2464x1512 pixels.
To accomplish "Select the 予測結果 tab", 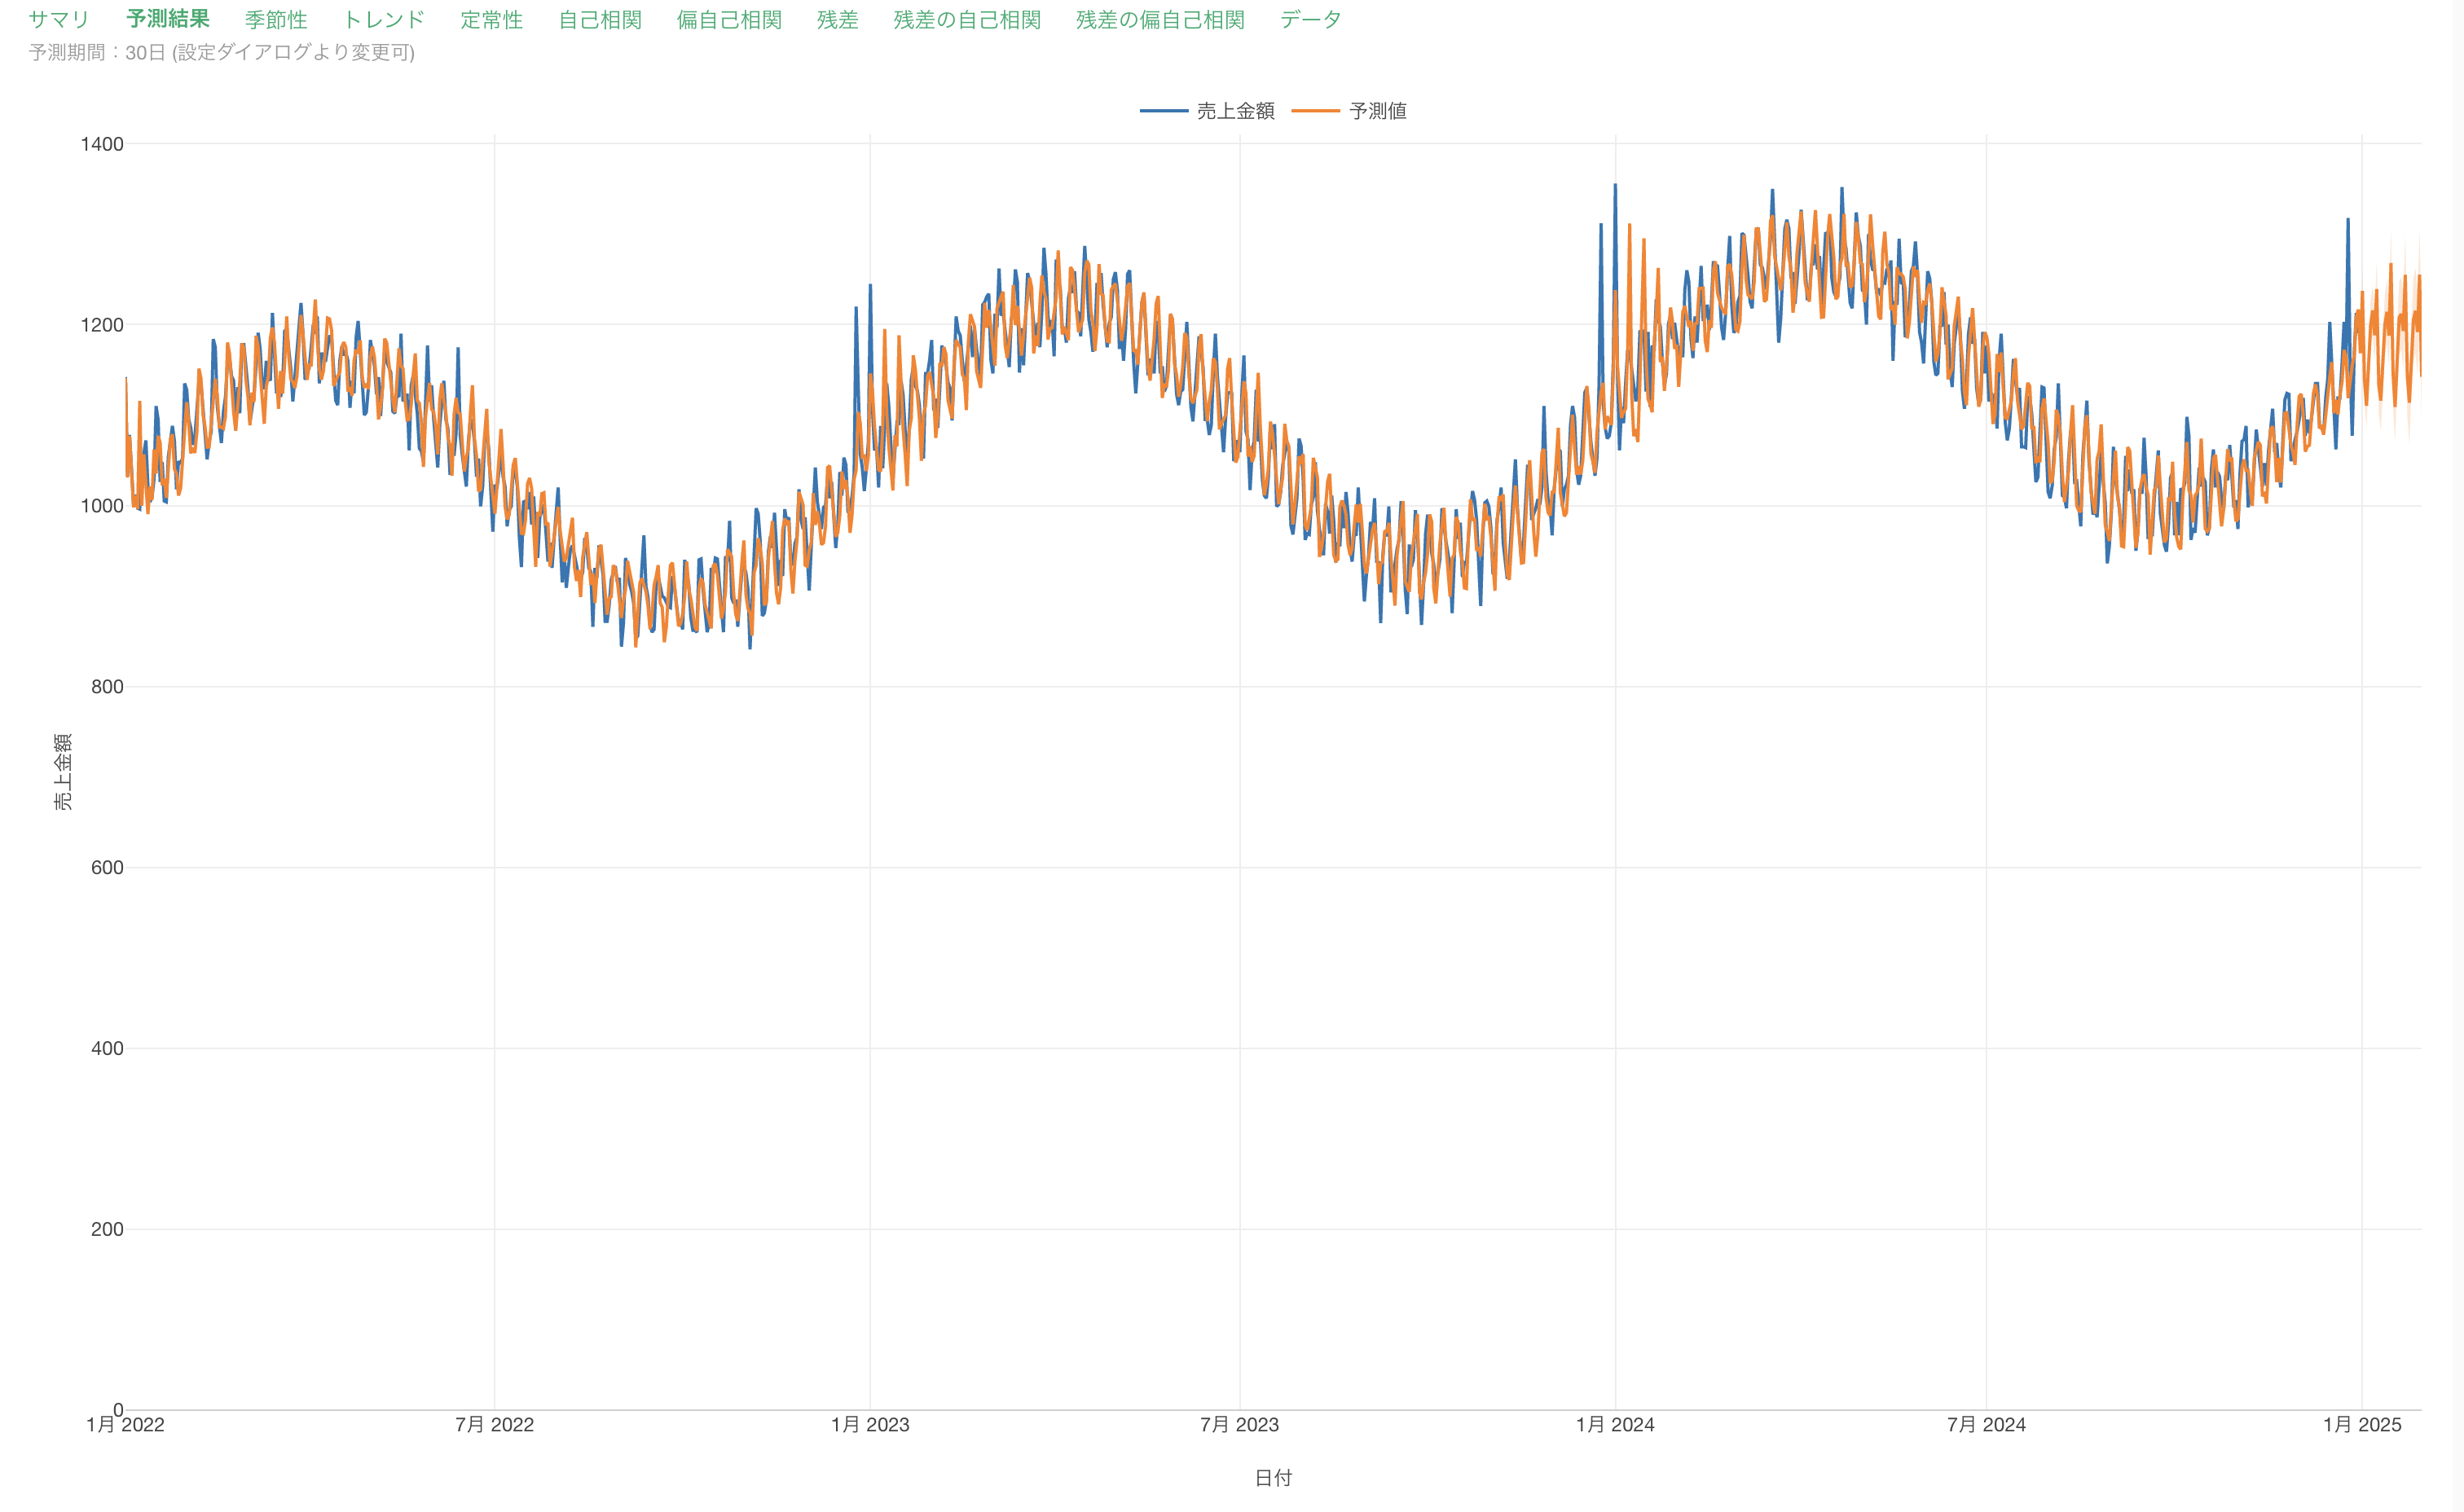I will click(168, 20).
